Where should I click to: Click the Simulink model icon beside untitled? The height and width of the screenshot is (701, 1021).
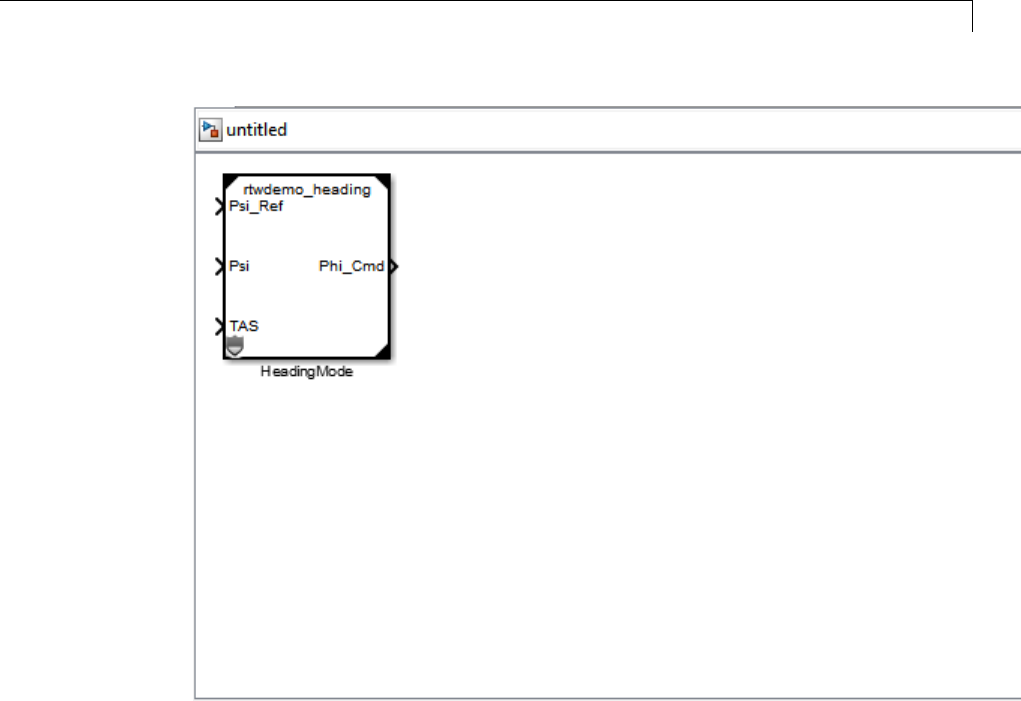click(210, 130)
